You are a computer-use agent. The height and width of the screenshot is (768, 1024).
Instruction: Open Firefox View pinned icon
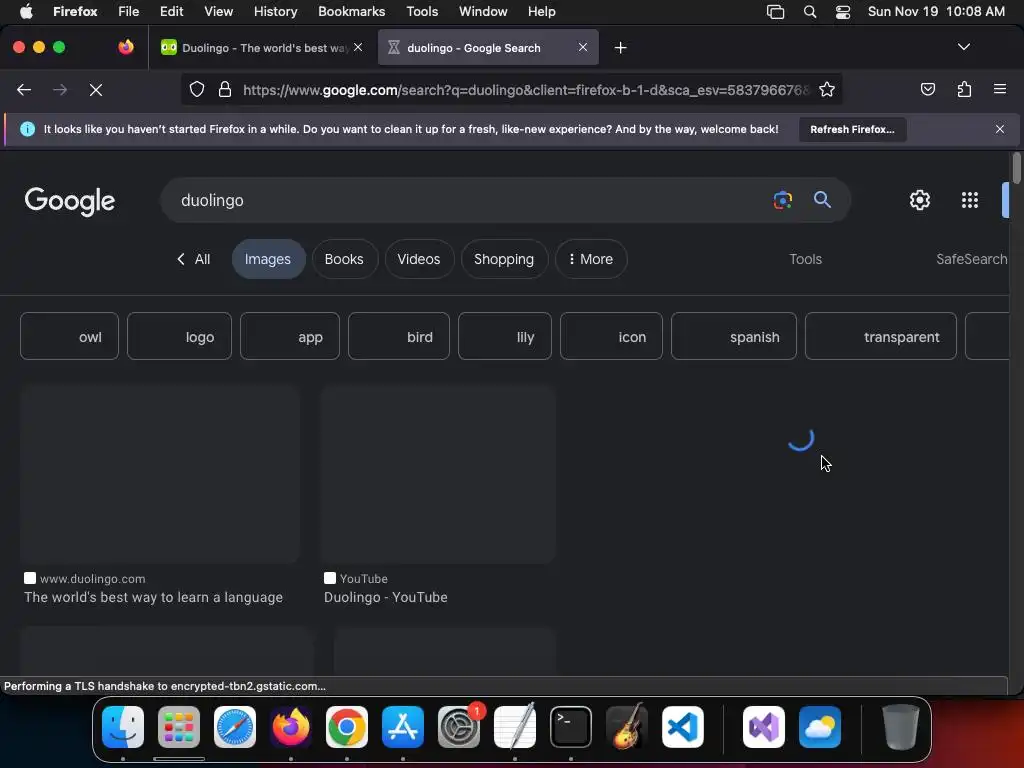coord(126,47)
